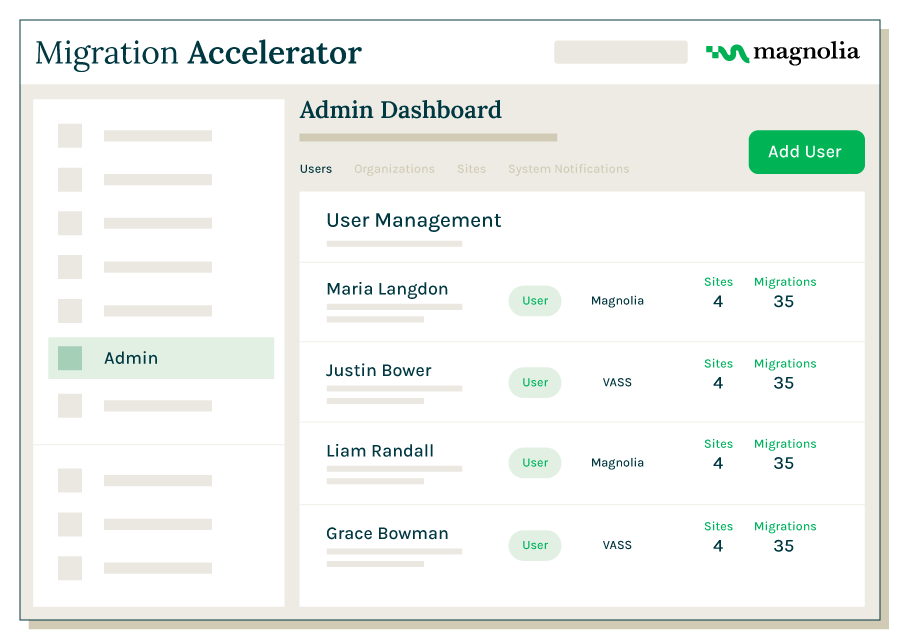Image resolution: width=900 pixels, height=641 pixels.
Task: Select the Grace Bowman user name
Action: pyautogui.click(x=387, y=533)
